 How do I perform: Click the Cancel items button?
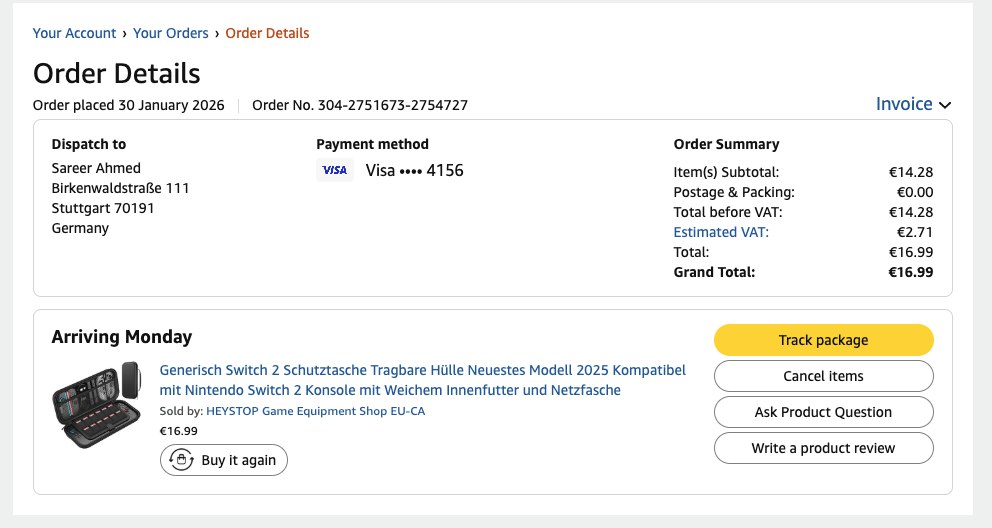[823, 376]
